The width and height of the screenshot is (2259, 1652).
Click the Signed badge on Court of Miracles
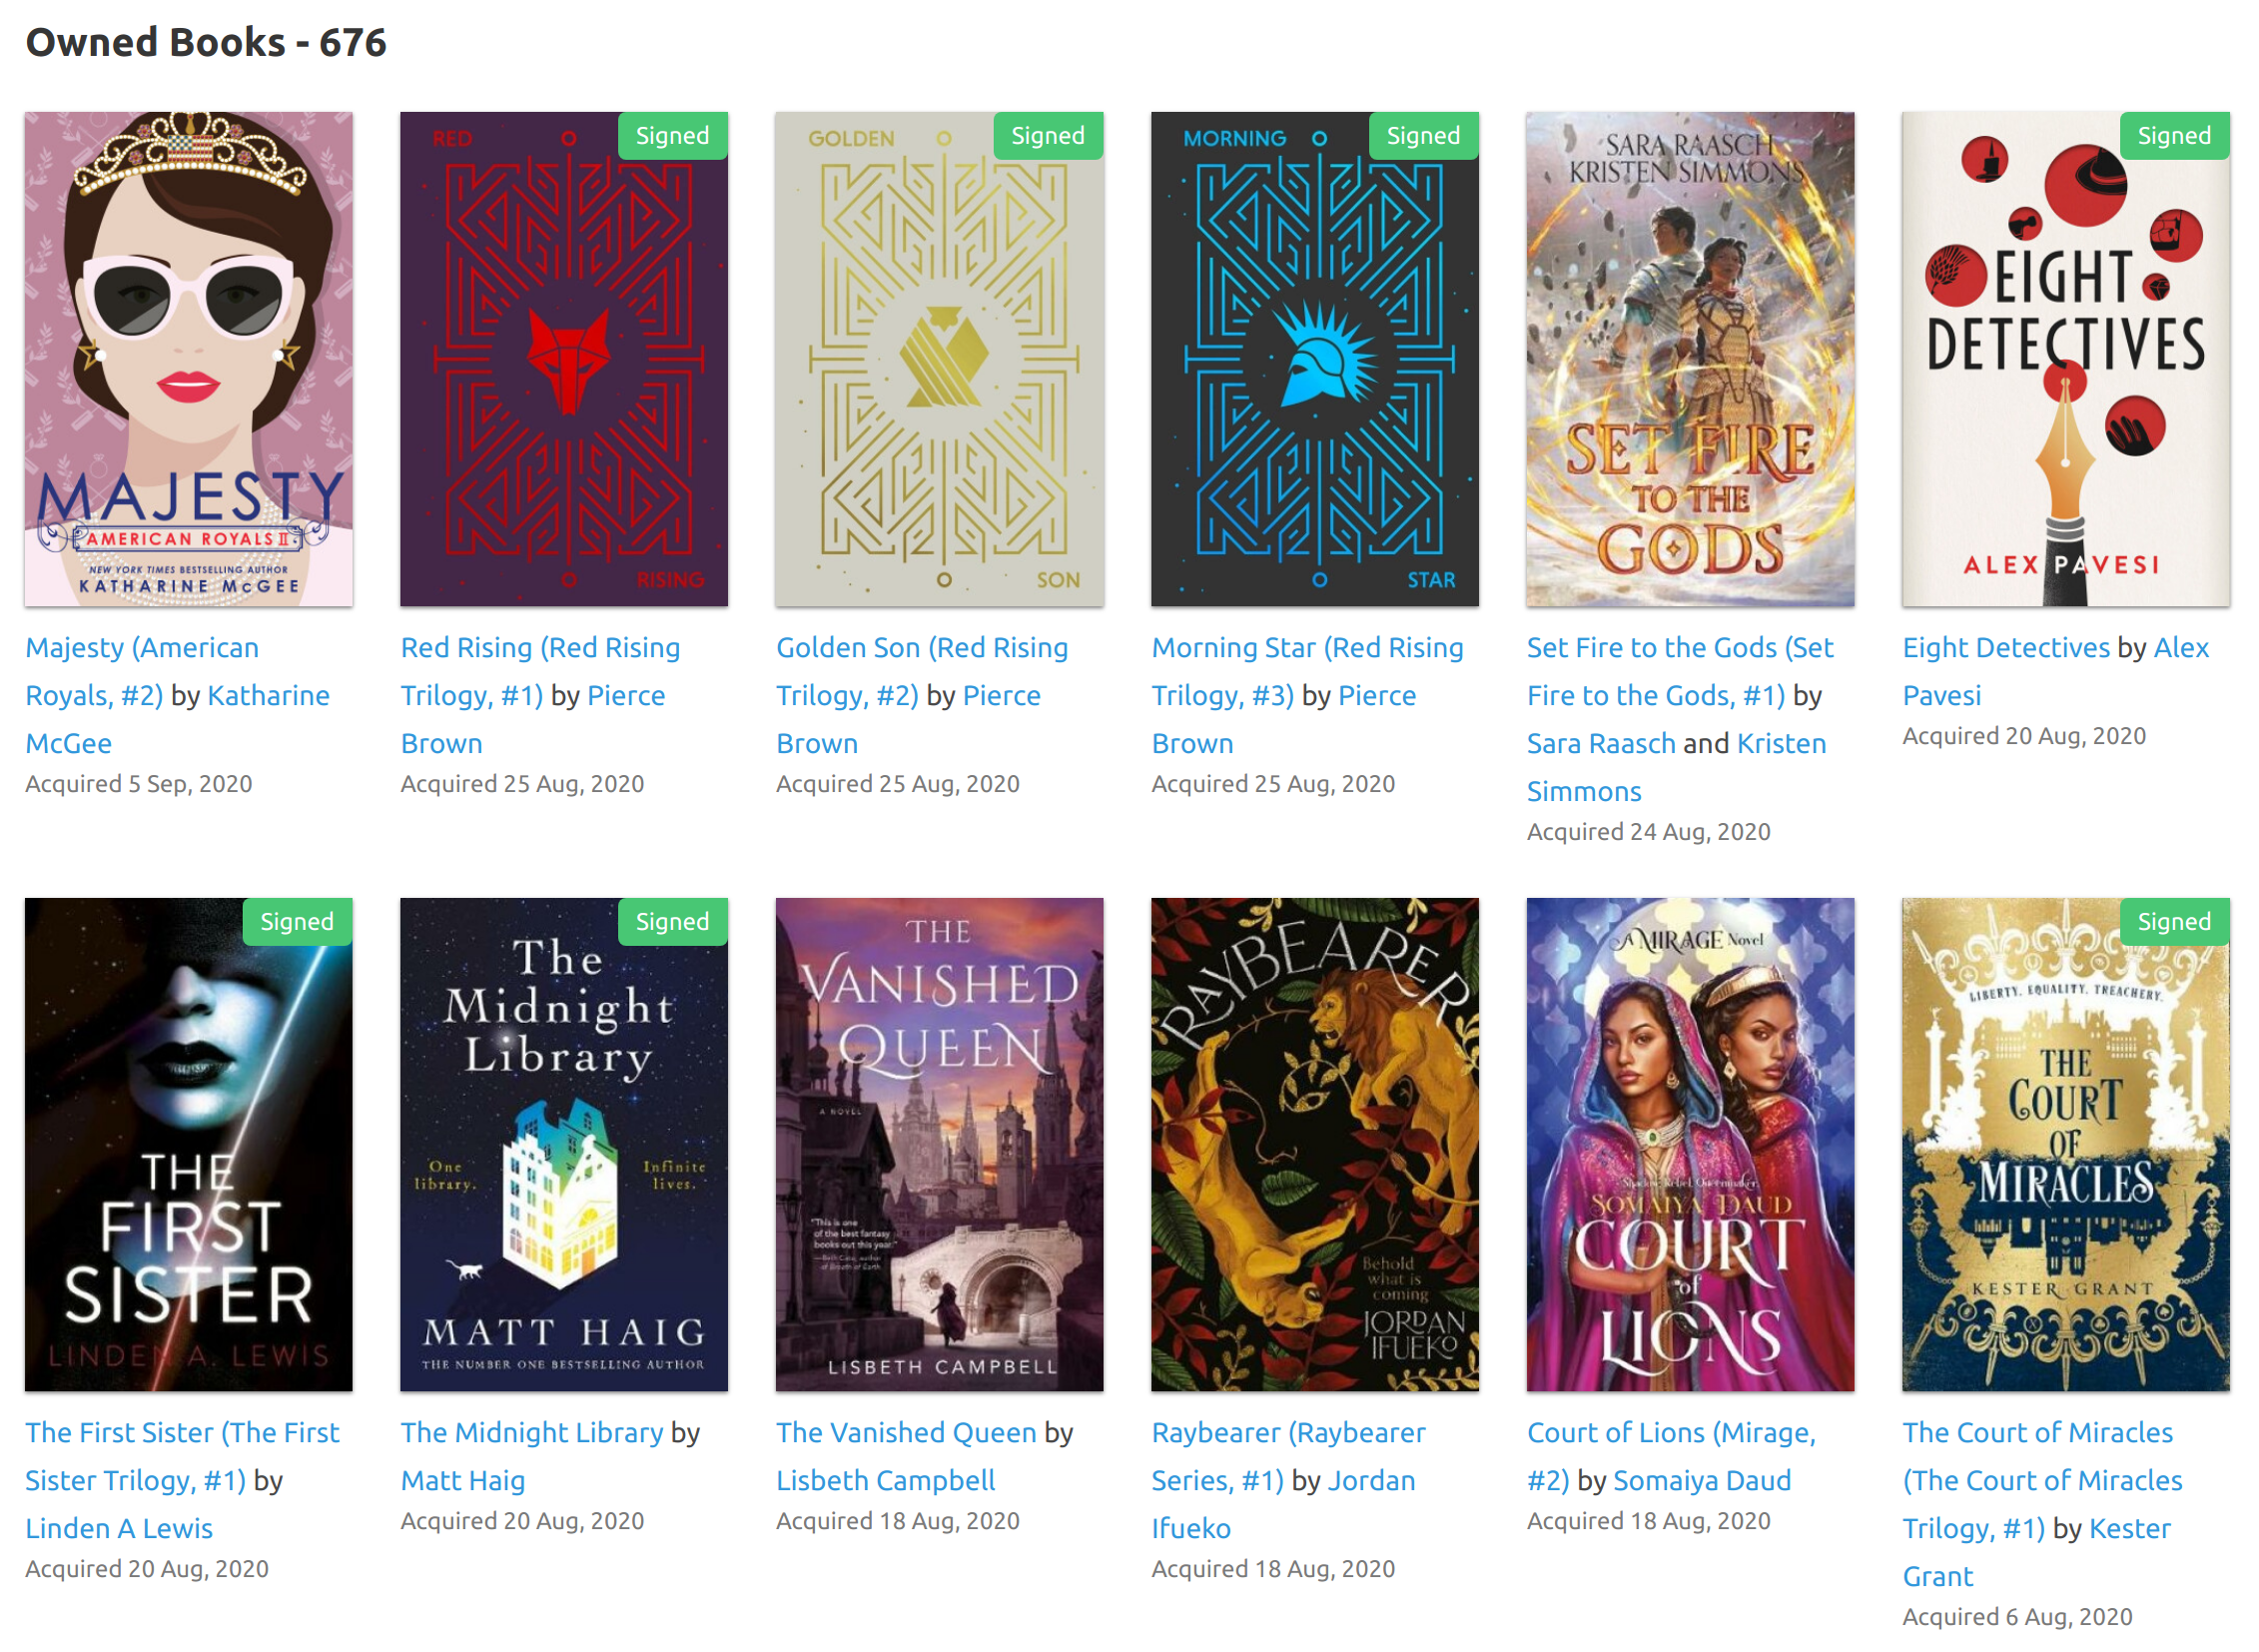pyautogui.click(x=2174, y=922)
